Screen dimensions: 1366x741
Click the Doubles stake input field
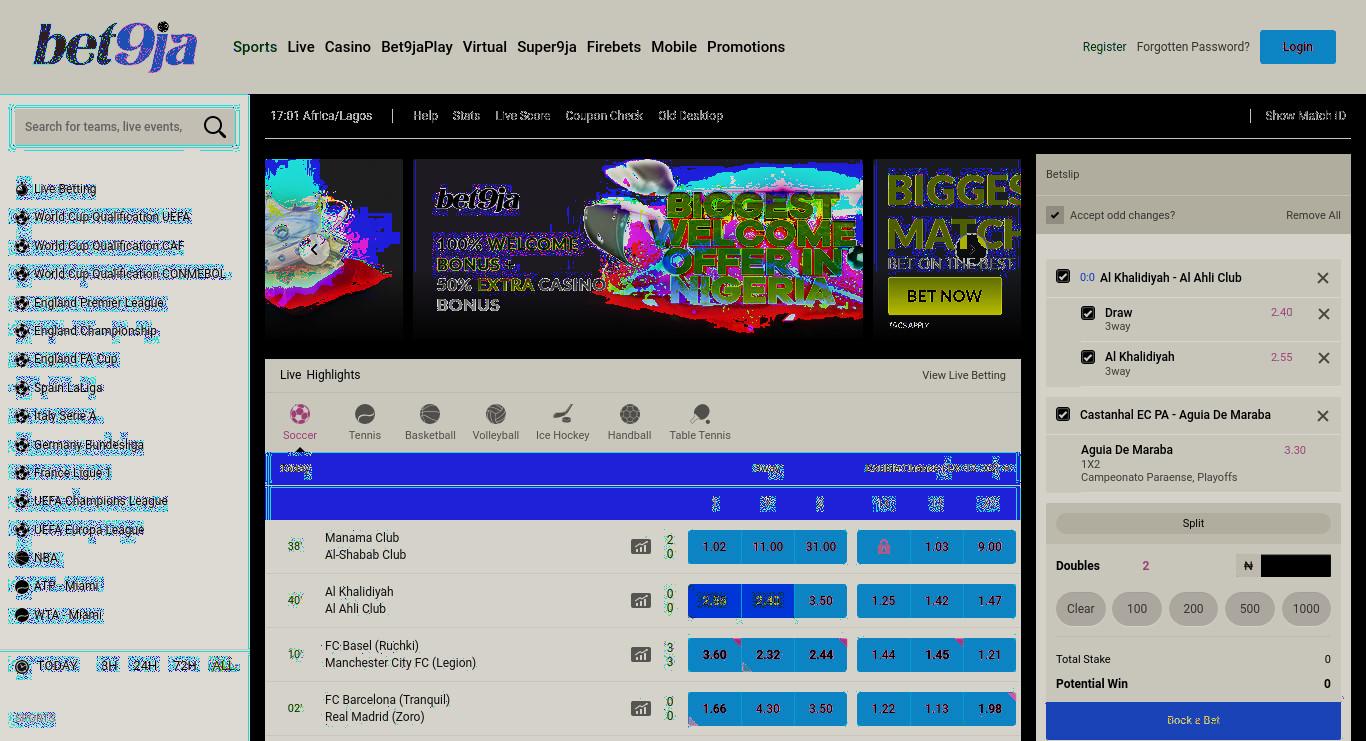(1296, 566)
